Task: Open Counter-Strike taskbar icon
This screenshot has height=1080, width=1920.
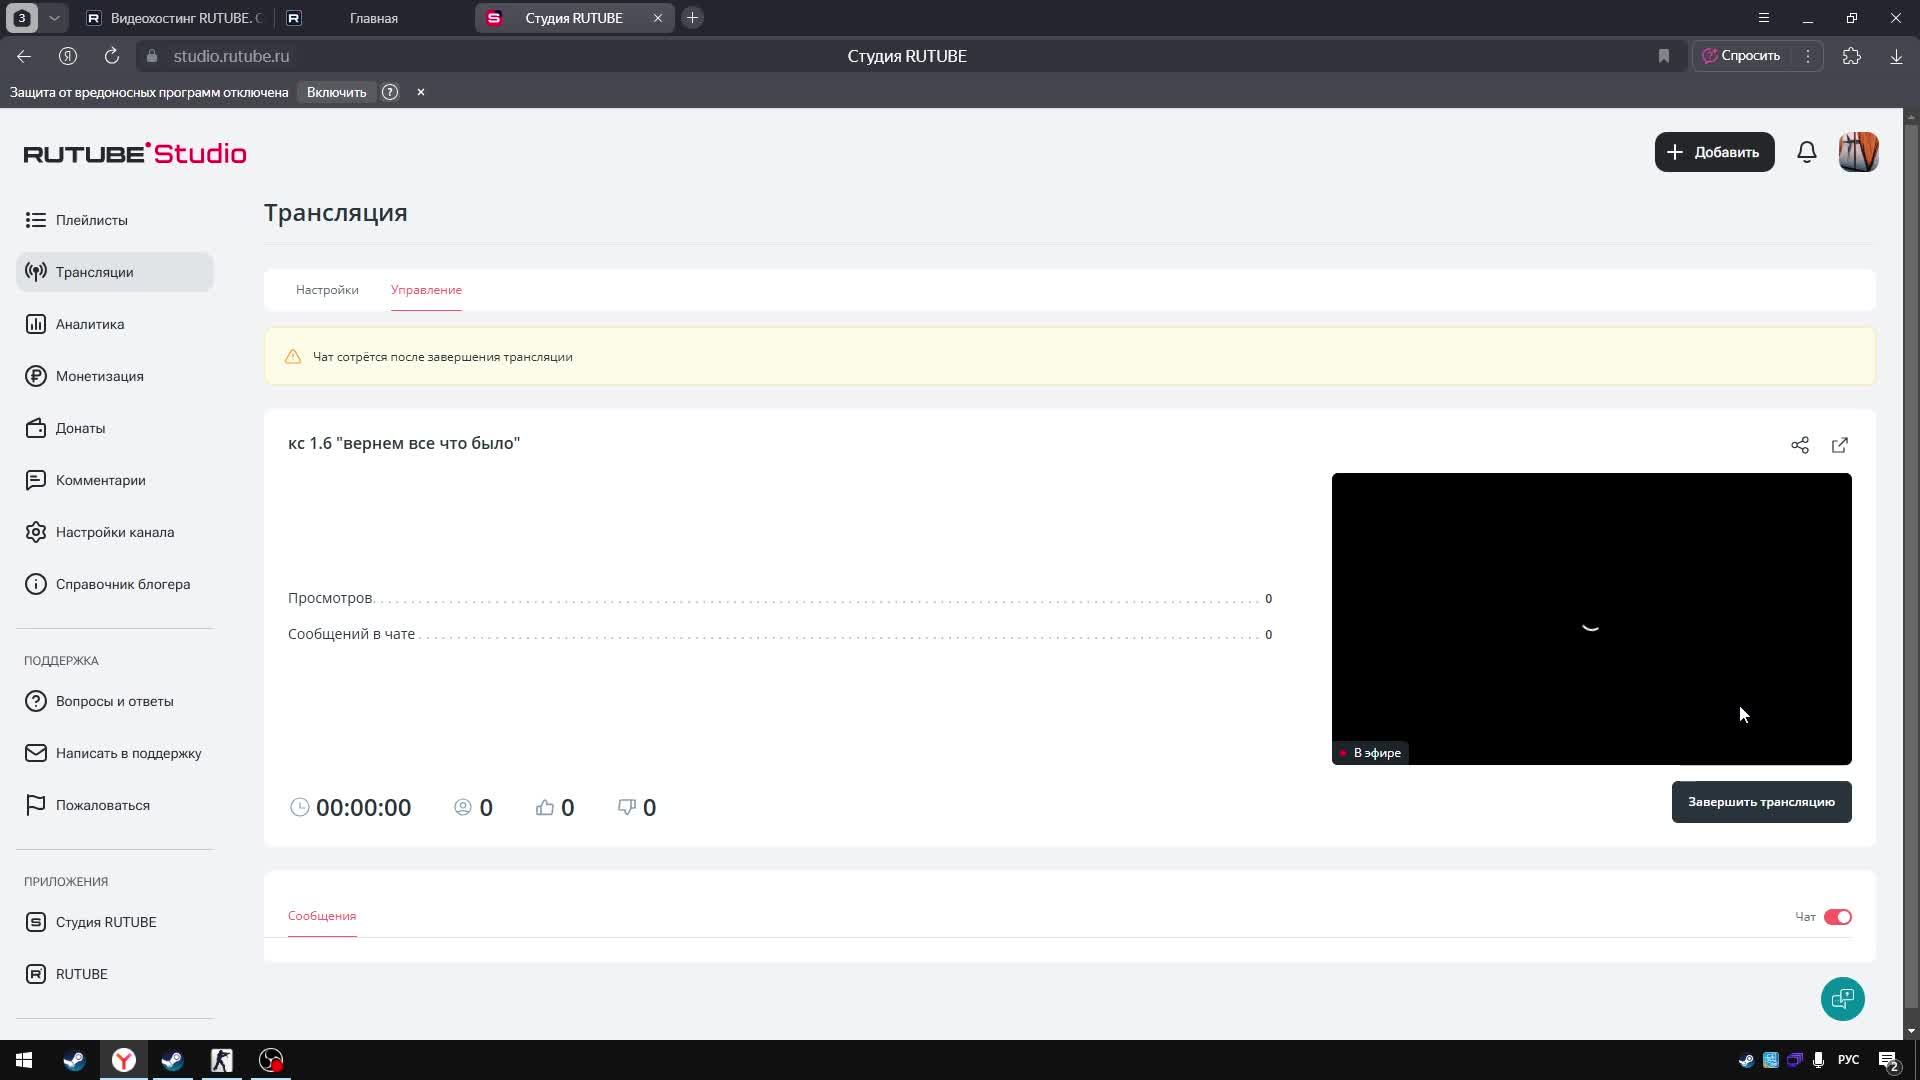Action: [x=222, y=1060]
